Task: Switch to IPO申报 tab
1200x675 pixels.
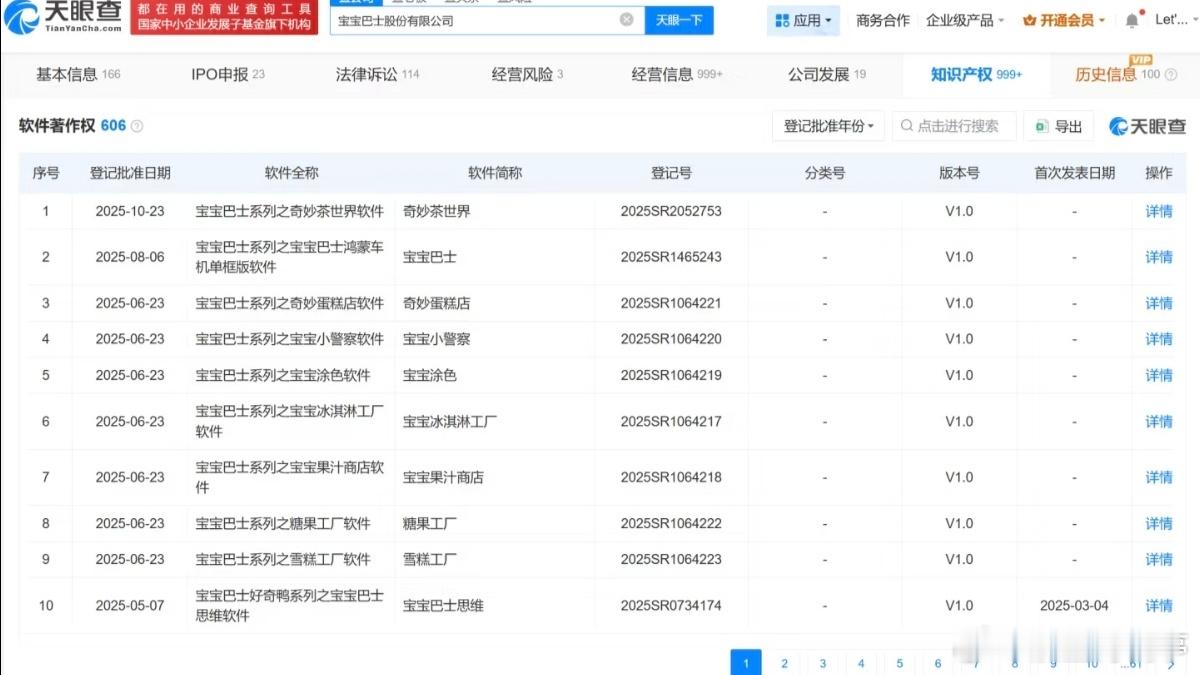Action: [x=228, y=74]
